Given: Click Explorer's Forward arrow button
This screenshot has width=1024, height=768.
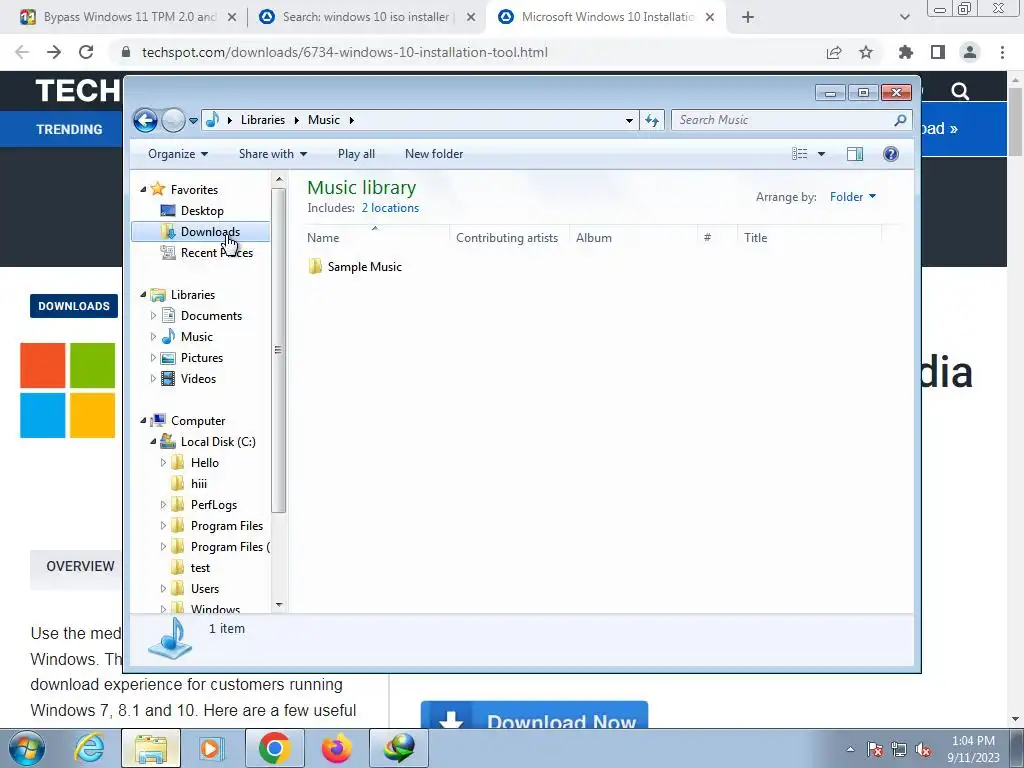Looking at the screenshot, I should point(173,120).
